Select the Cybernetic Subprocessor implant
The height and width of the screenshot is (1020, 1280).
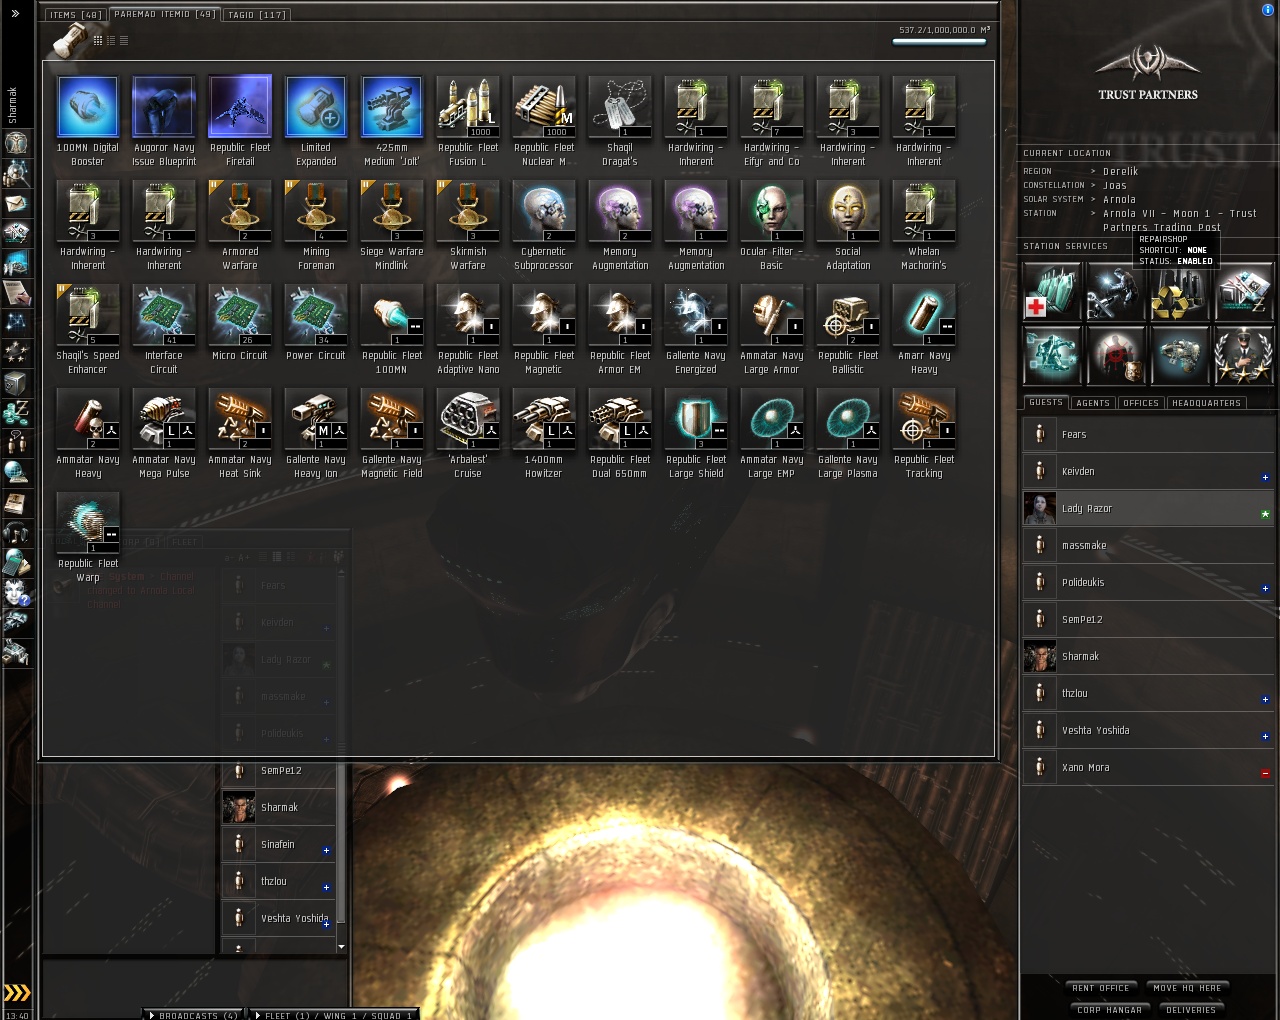544,225
